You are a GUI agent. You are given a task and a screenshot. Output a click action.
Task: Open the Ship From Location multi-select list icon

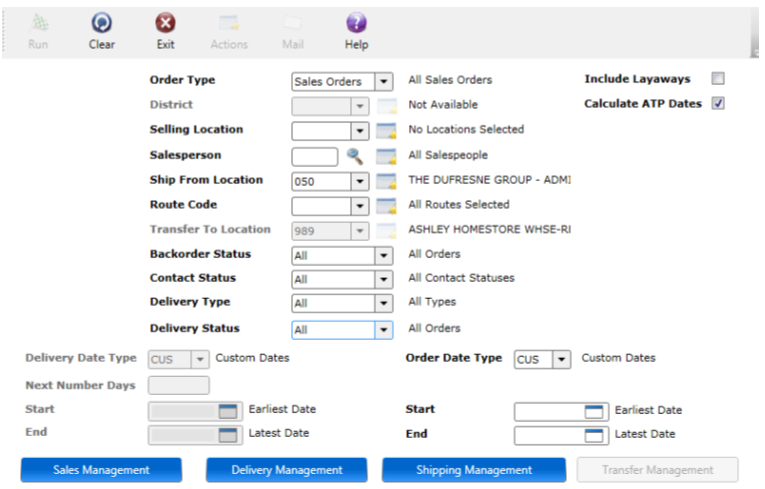tap(386, 182)
